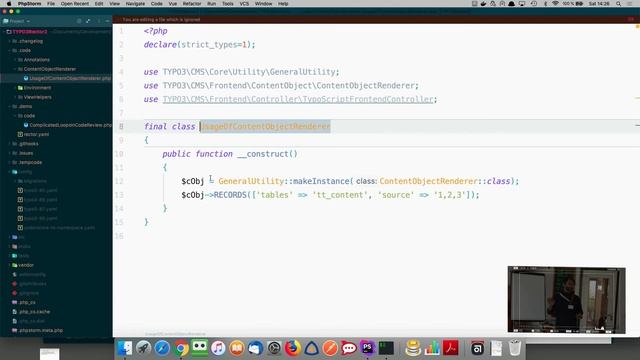Collapse the .code folder

click(10, 51)
